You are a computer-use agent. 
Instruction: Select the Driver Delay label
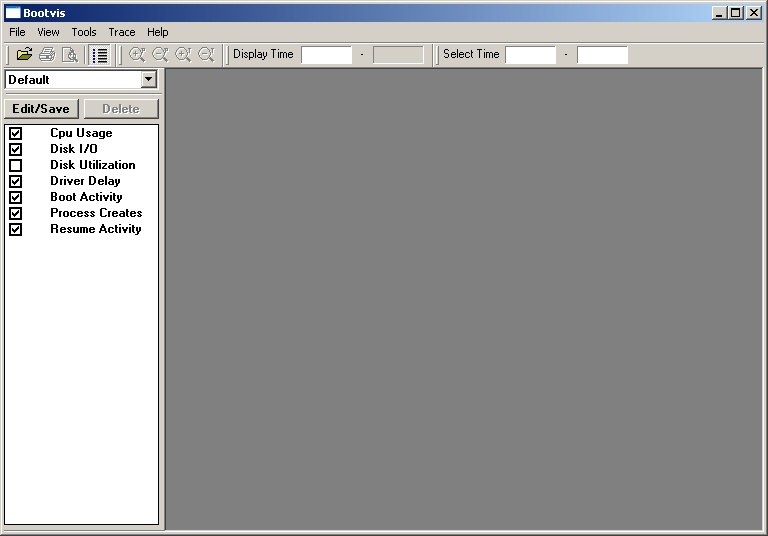click(85, 181)
